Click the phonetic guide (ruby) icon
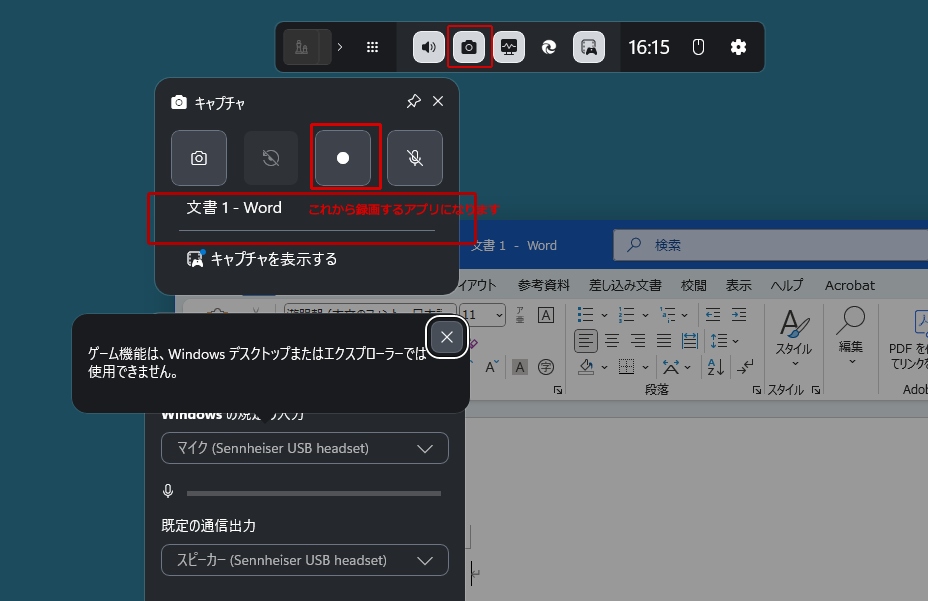The width and height of the screenshot is (928, 601). click(x=520, y=315)
